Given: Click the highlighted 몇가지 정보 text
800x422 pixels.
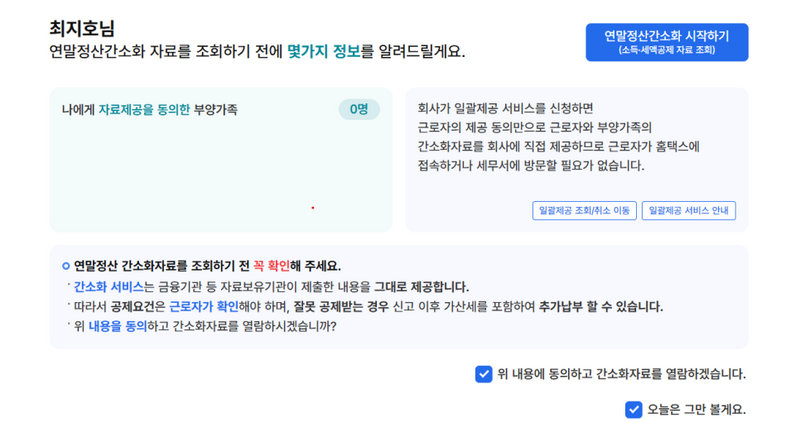Looking at the screenshot, I should (x=324, y=50).
